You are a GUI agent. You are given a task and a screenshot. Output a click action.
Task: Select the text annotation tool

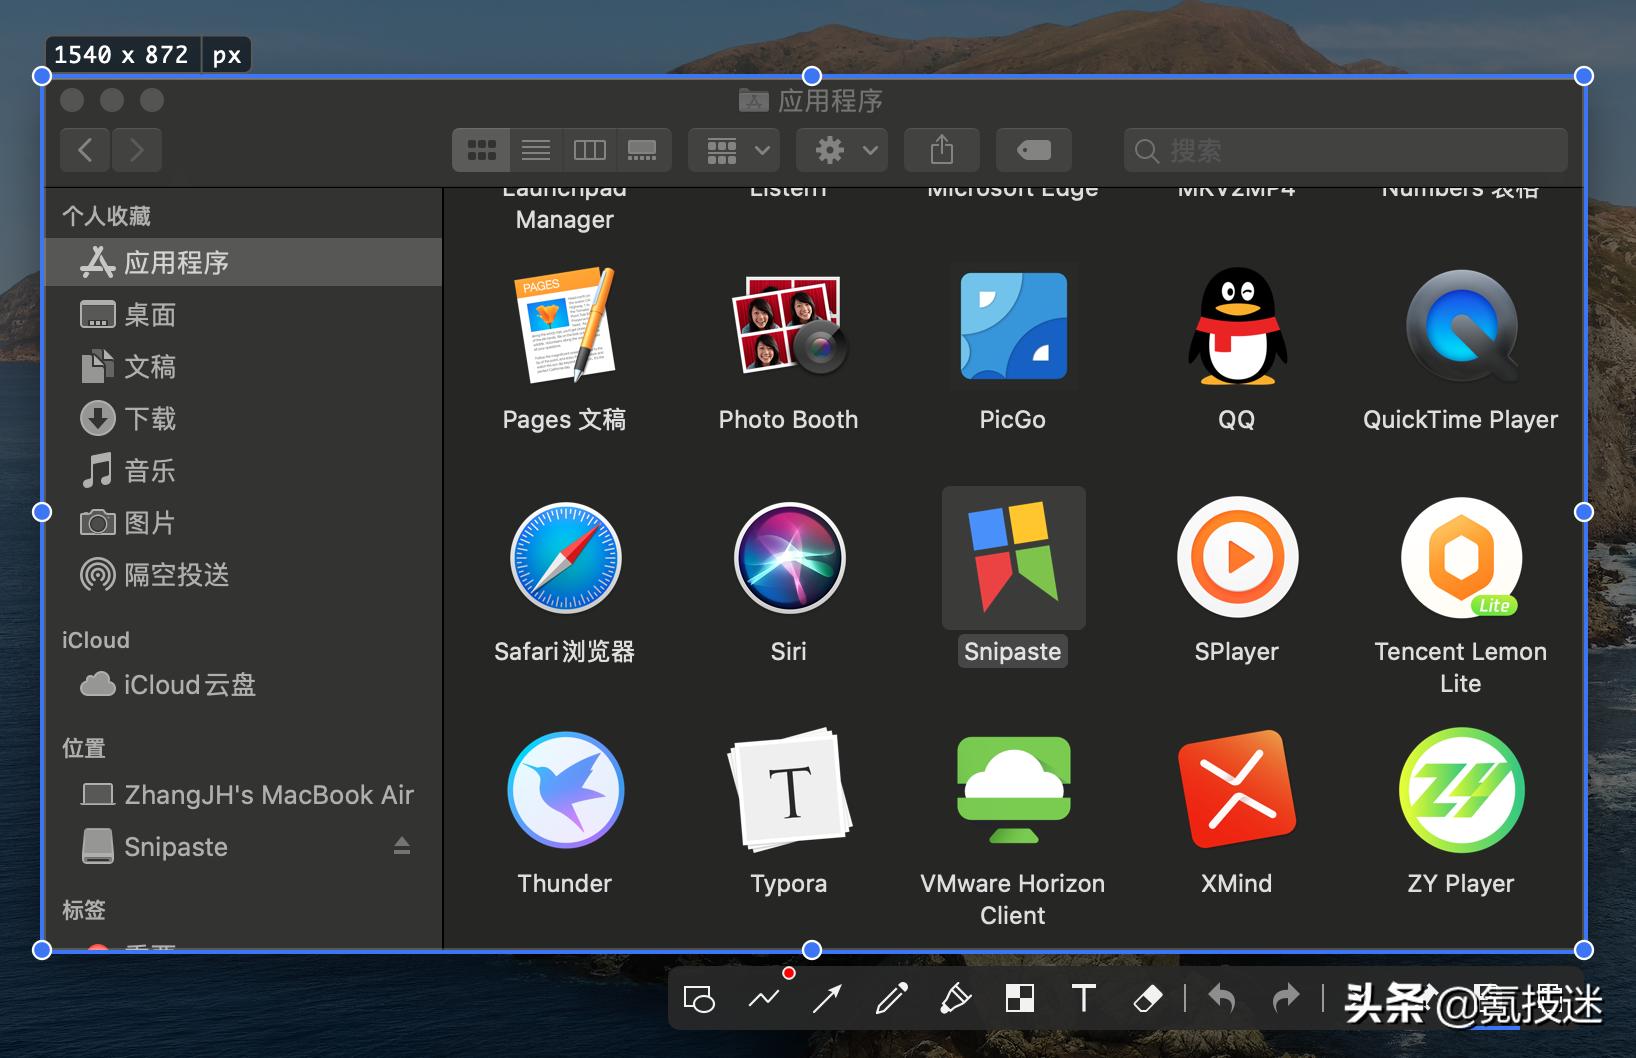point(1084,998)
